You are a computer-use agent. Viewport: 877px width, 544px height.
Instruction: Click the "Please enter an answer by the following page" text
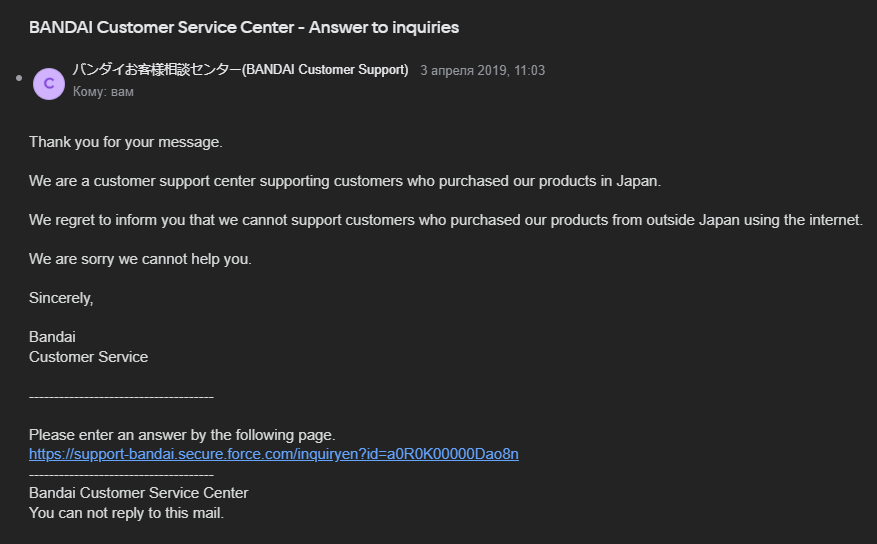click(x=182, y=435)
